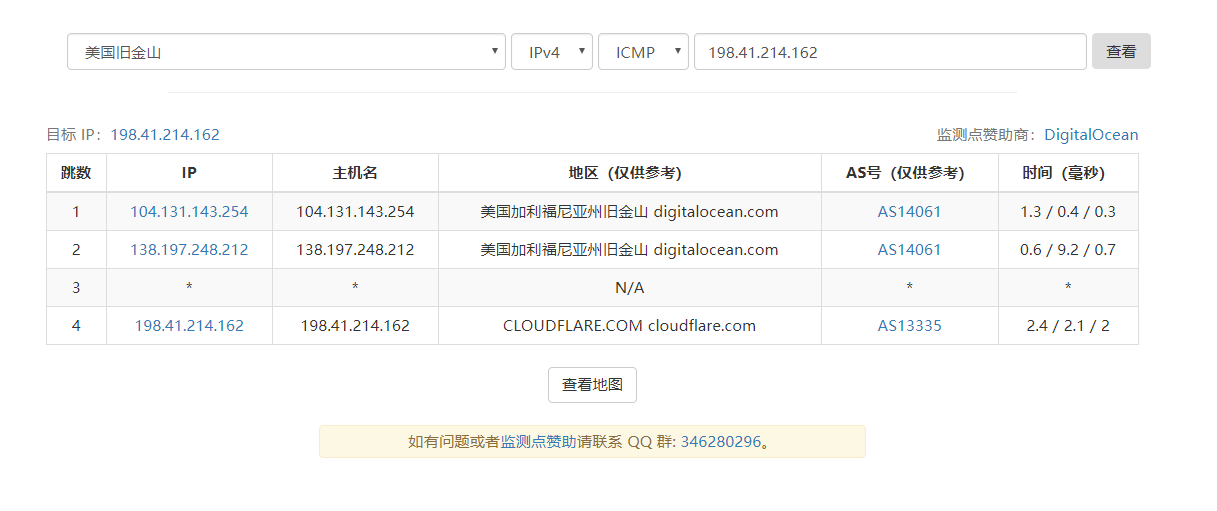Click the 主机名 column header
This screenshot has height=511, width=1217.
click(x=355, y=173)
